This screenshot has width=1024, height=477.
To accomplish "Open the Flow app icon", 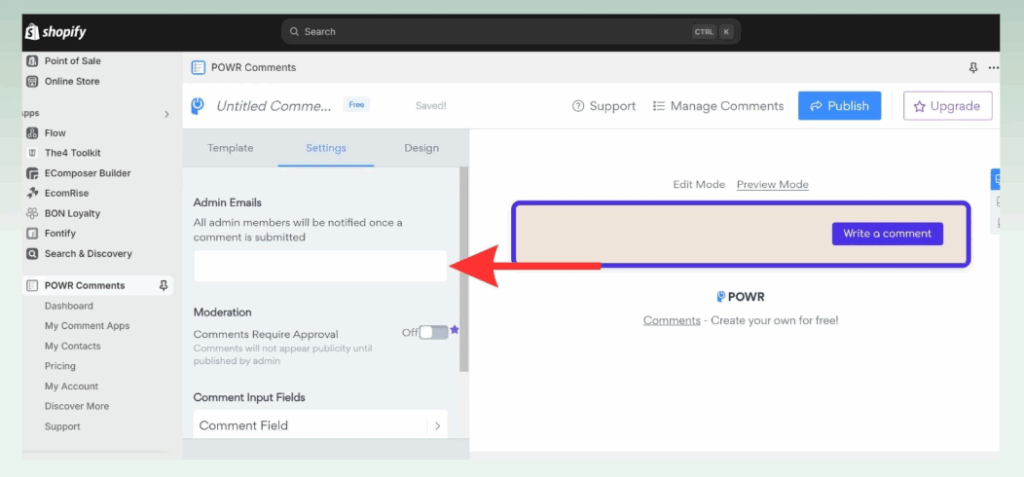I will (x=32, y=133).
